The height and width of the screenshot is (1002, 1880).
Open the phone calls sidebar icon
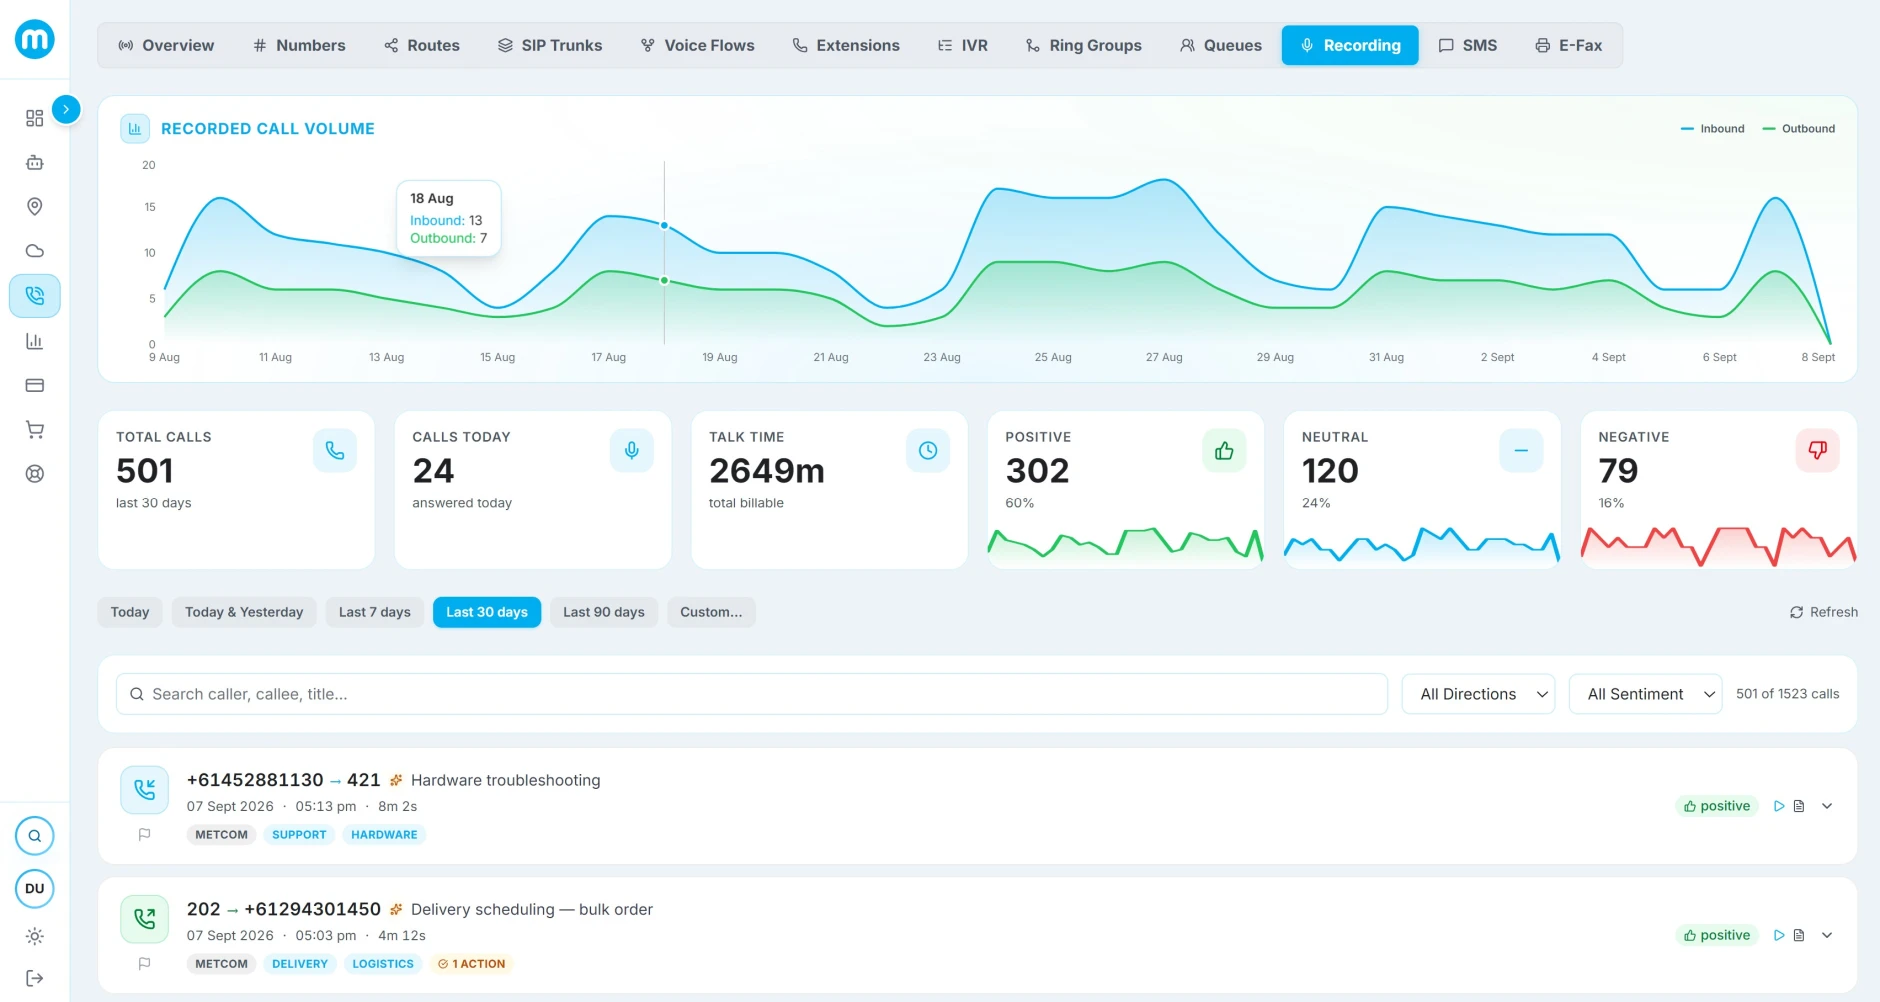35,296
